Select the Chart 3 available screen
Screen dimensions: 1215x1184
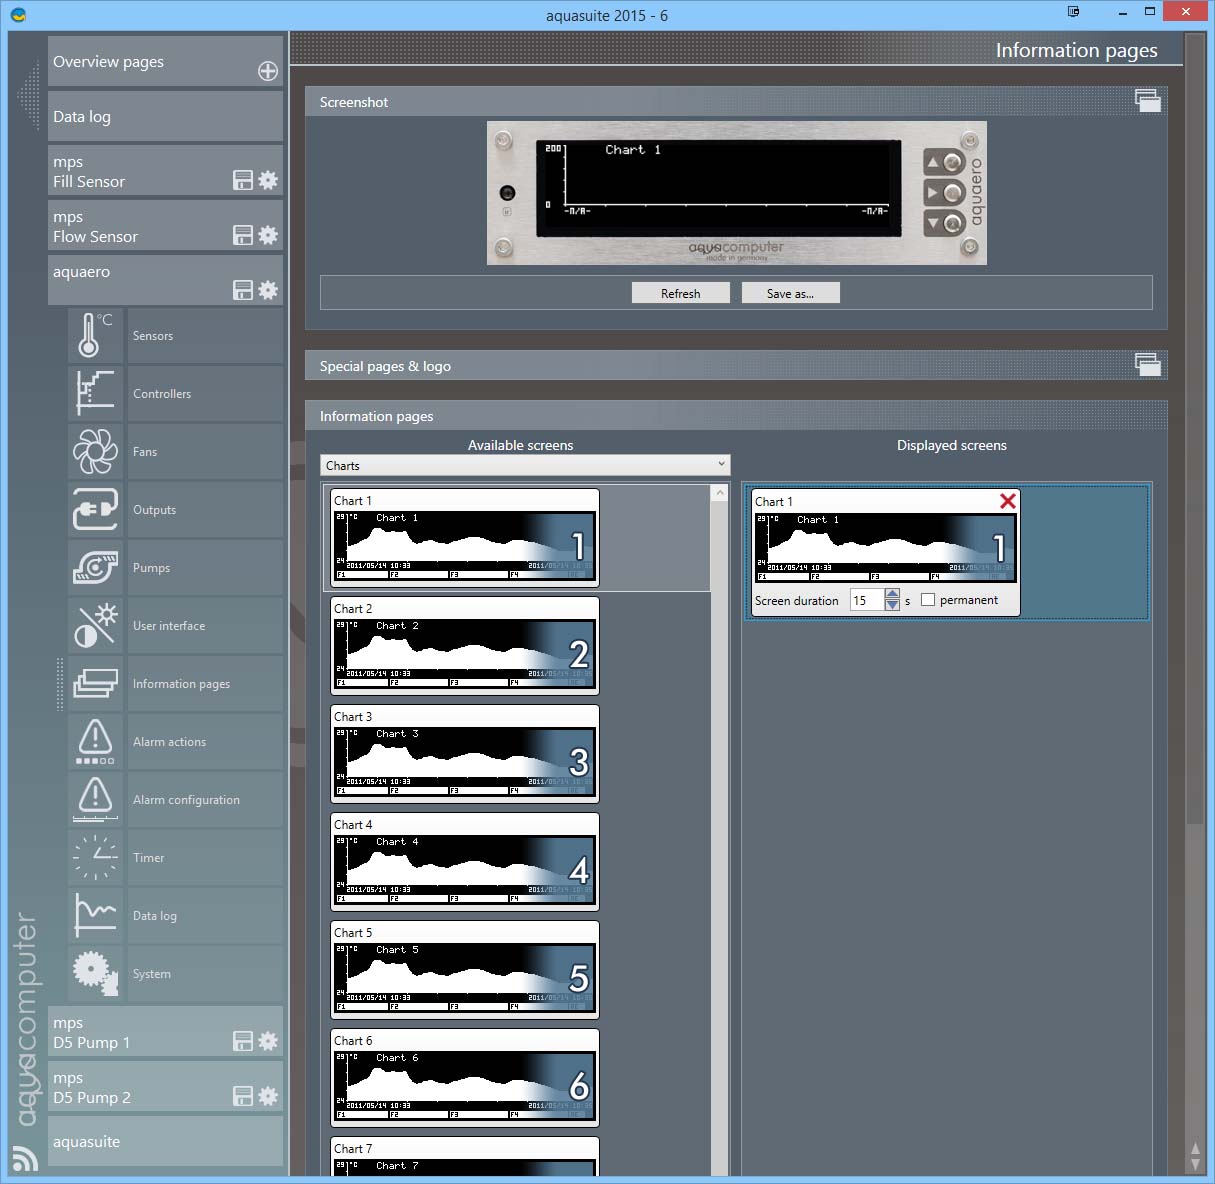coord(465,754)
